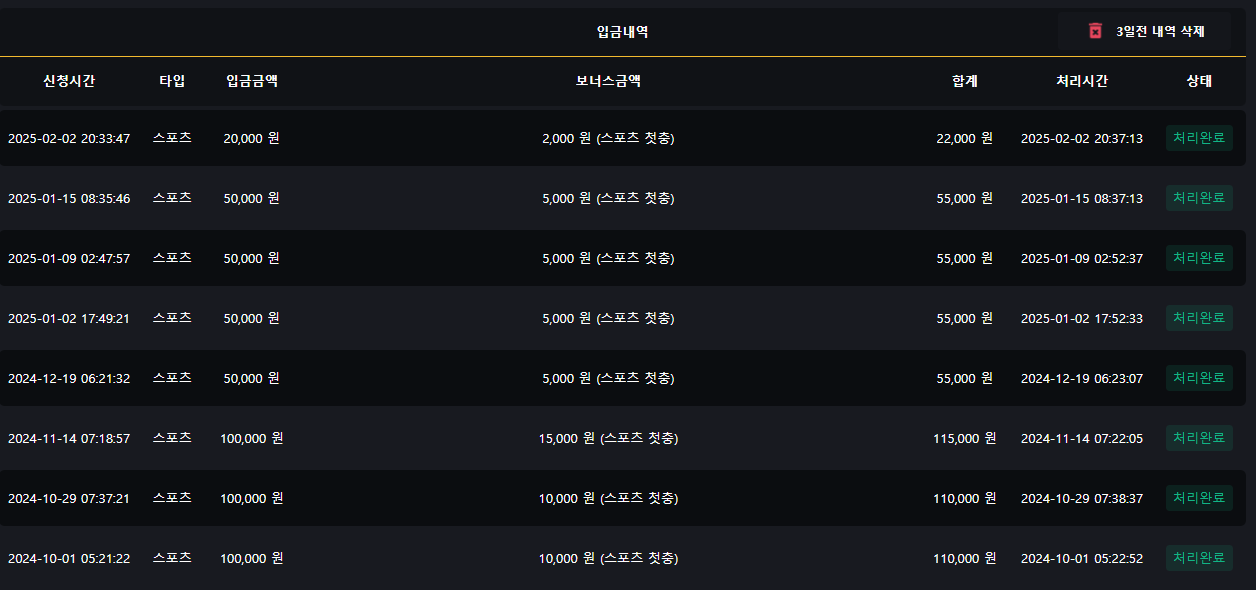Click the 상태 column header
The height and width of the screenshot is (590, 1256).
1199,81
